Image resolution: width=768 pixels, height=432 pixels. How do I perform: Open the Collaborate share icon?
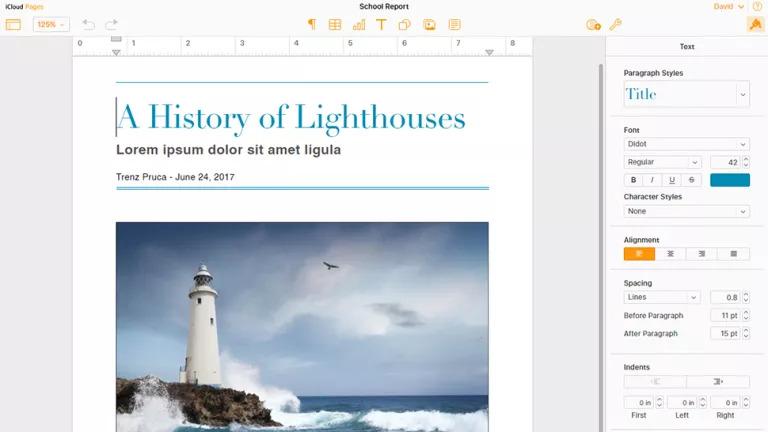[593, 24]
